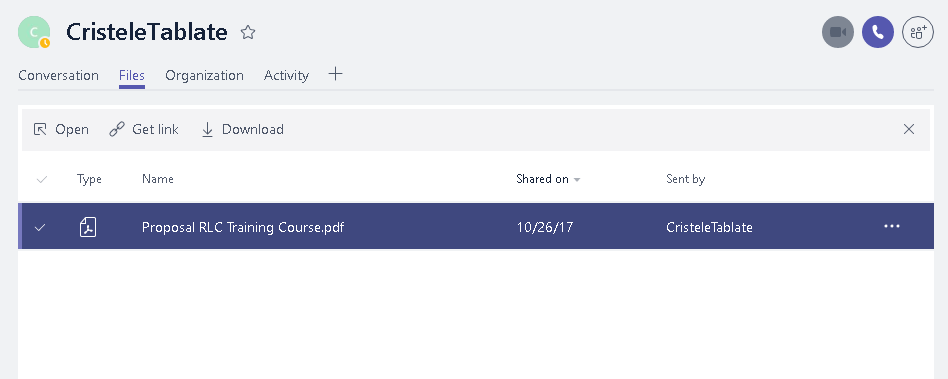Click Get link for selected file

point(144,129)
